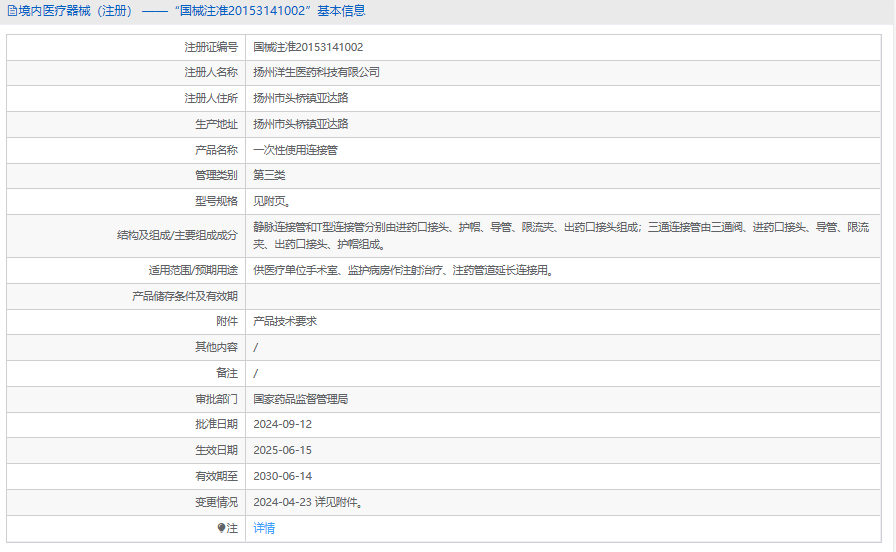The image size is (896, 552).
Task: Open the 详情 link
Action: (x=264, y=528)
